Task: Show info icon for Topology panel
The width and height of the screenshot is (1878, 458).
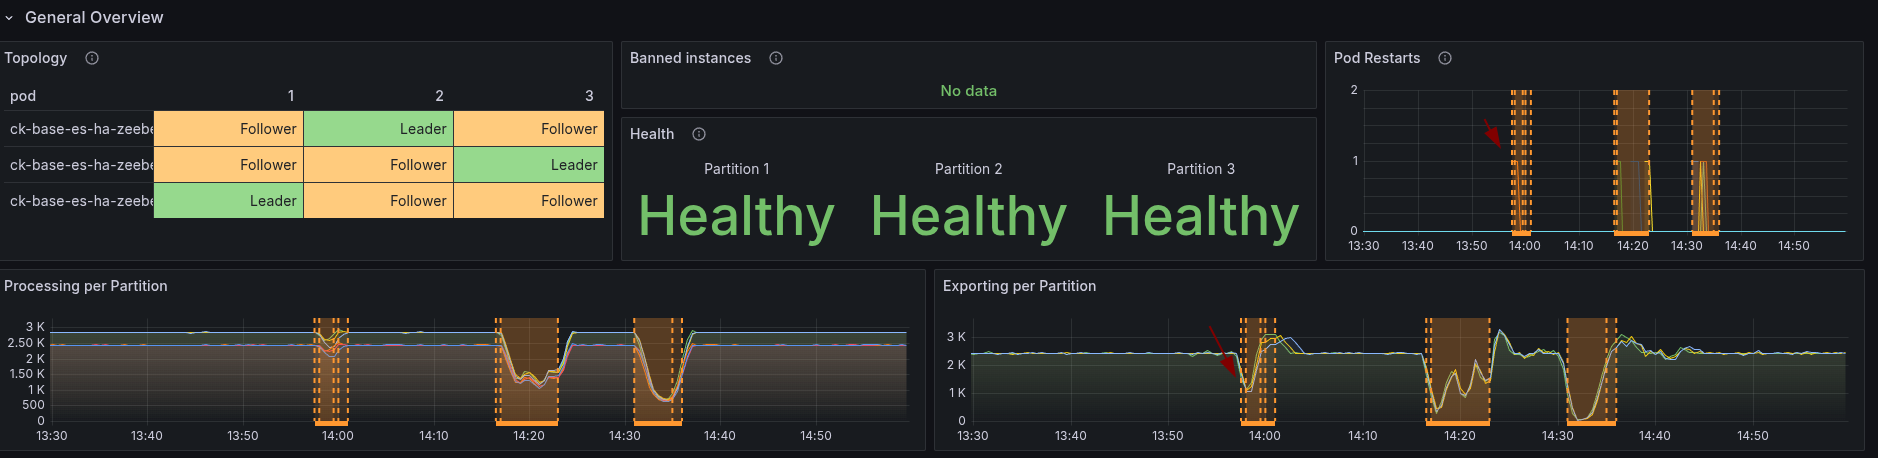Action: coord(92,58)
